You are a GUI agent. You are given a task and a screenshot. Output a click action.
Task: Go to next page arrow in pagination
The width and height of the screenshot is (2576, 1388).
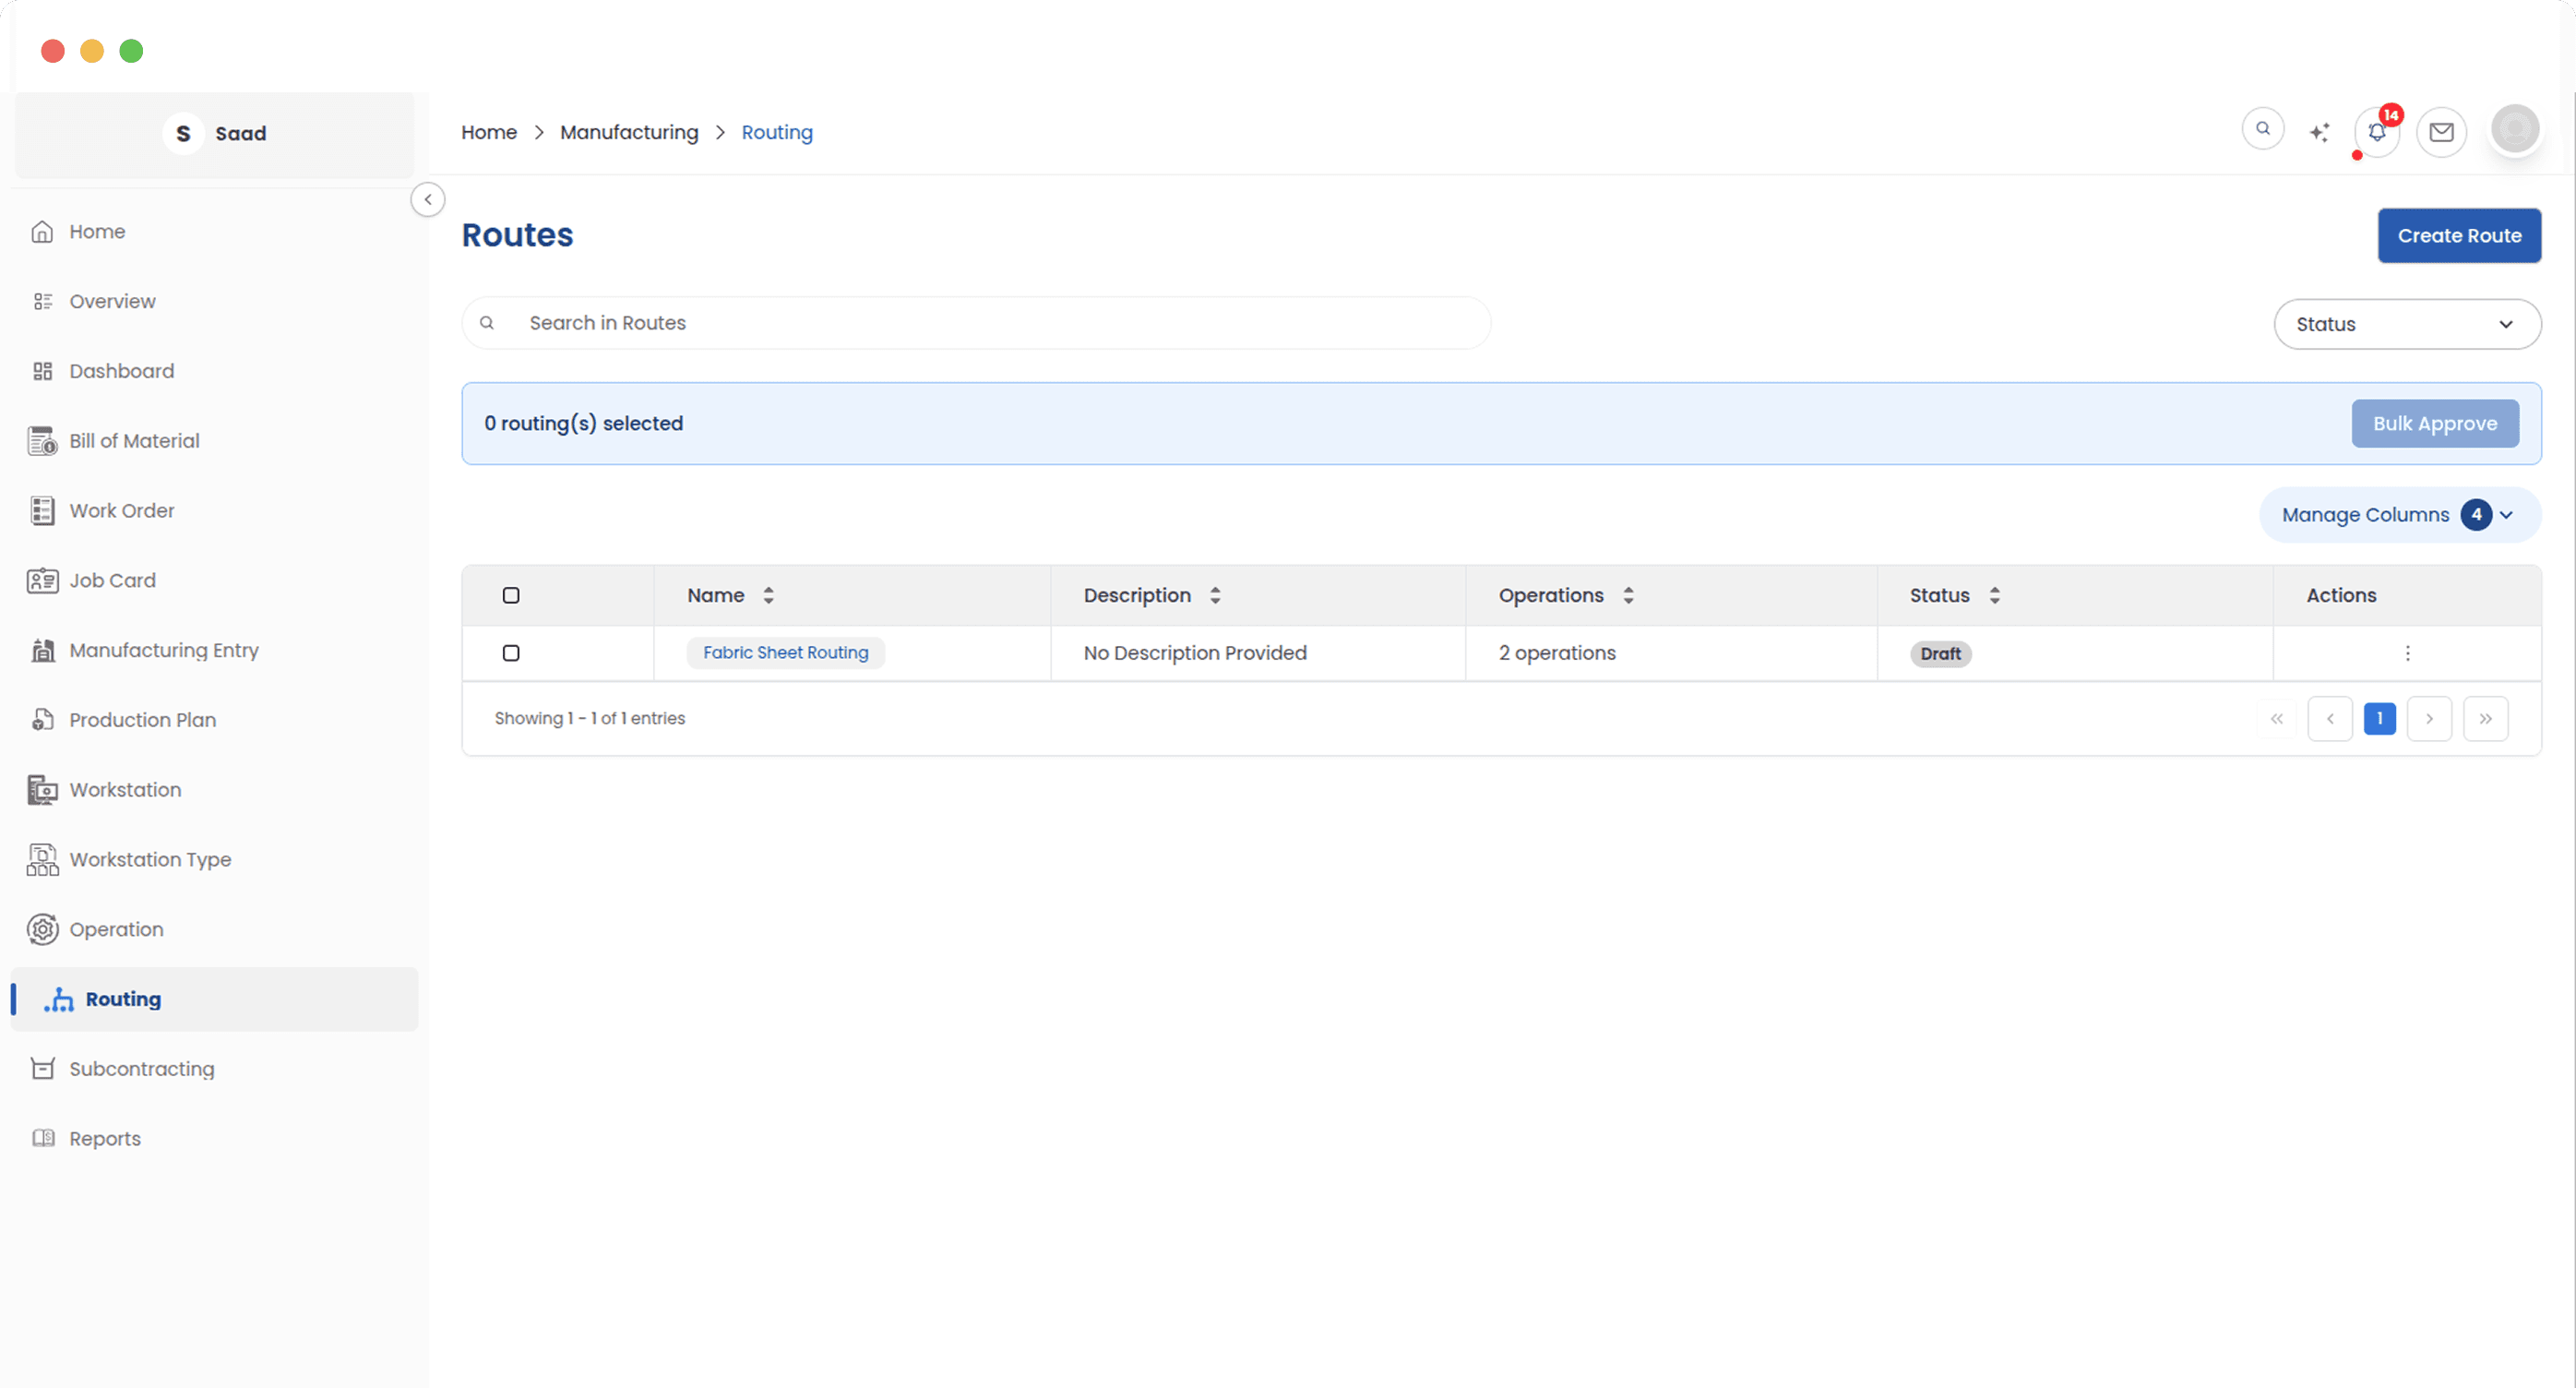click(x=2428, y=719)
